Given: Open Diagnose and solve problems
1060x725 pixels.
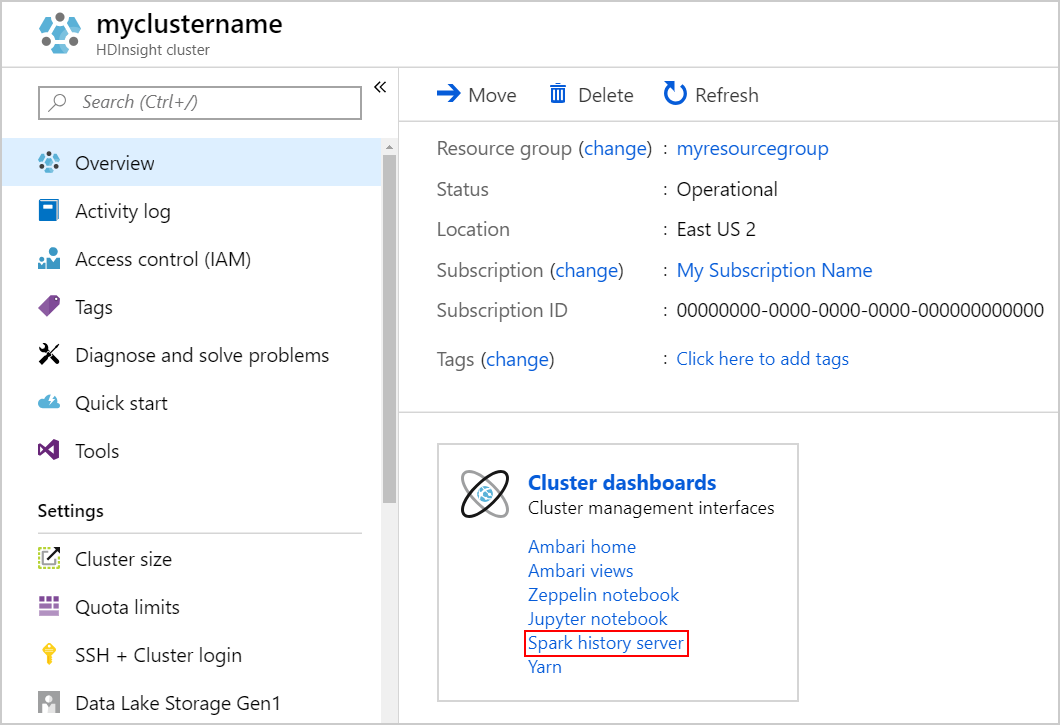Looking at the screenshot, I should [201, 355].
